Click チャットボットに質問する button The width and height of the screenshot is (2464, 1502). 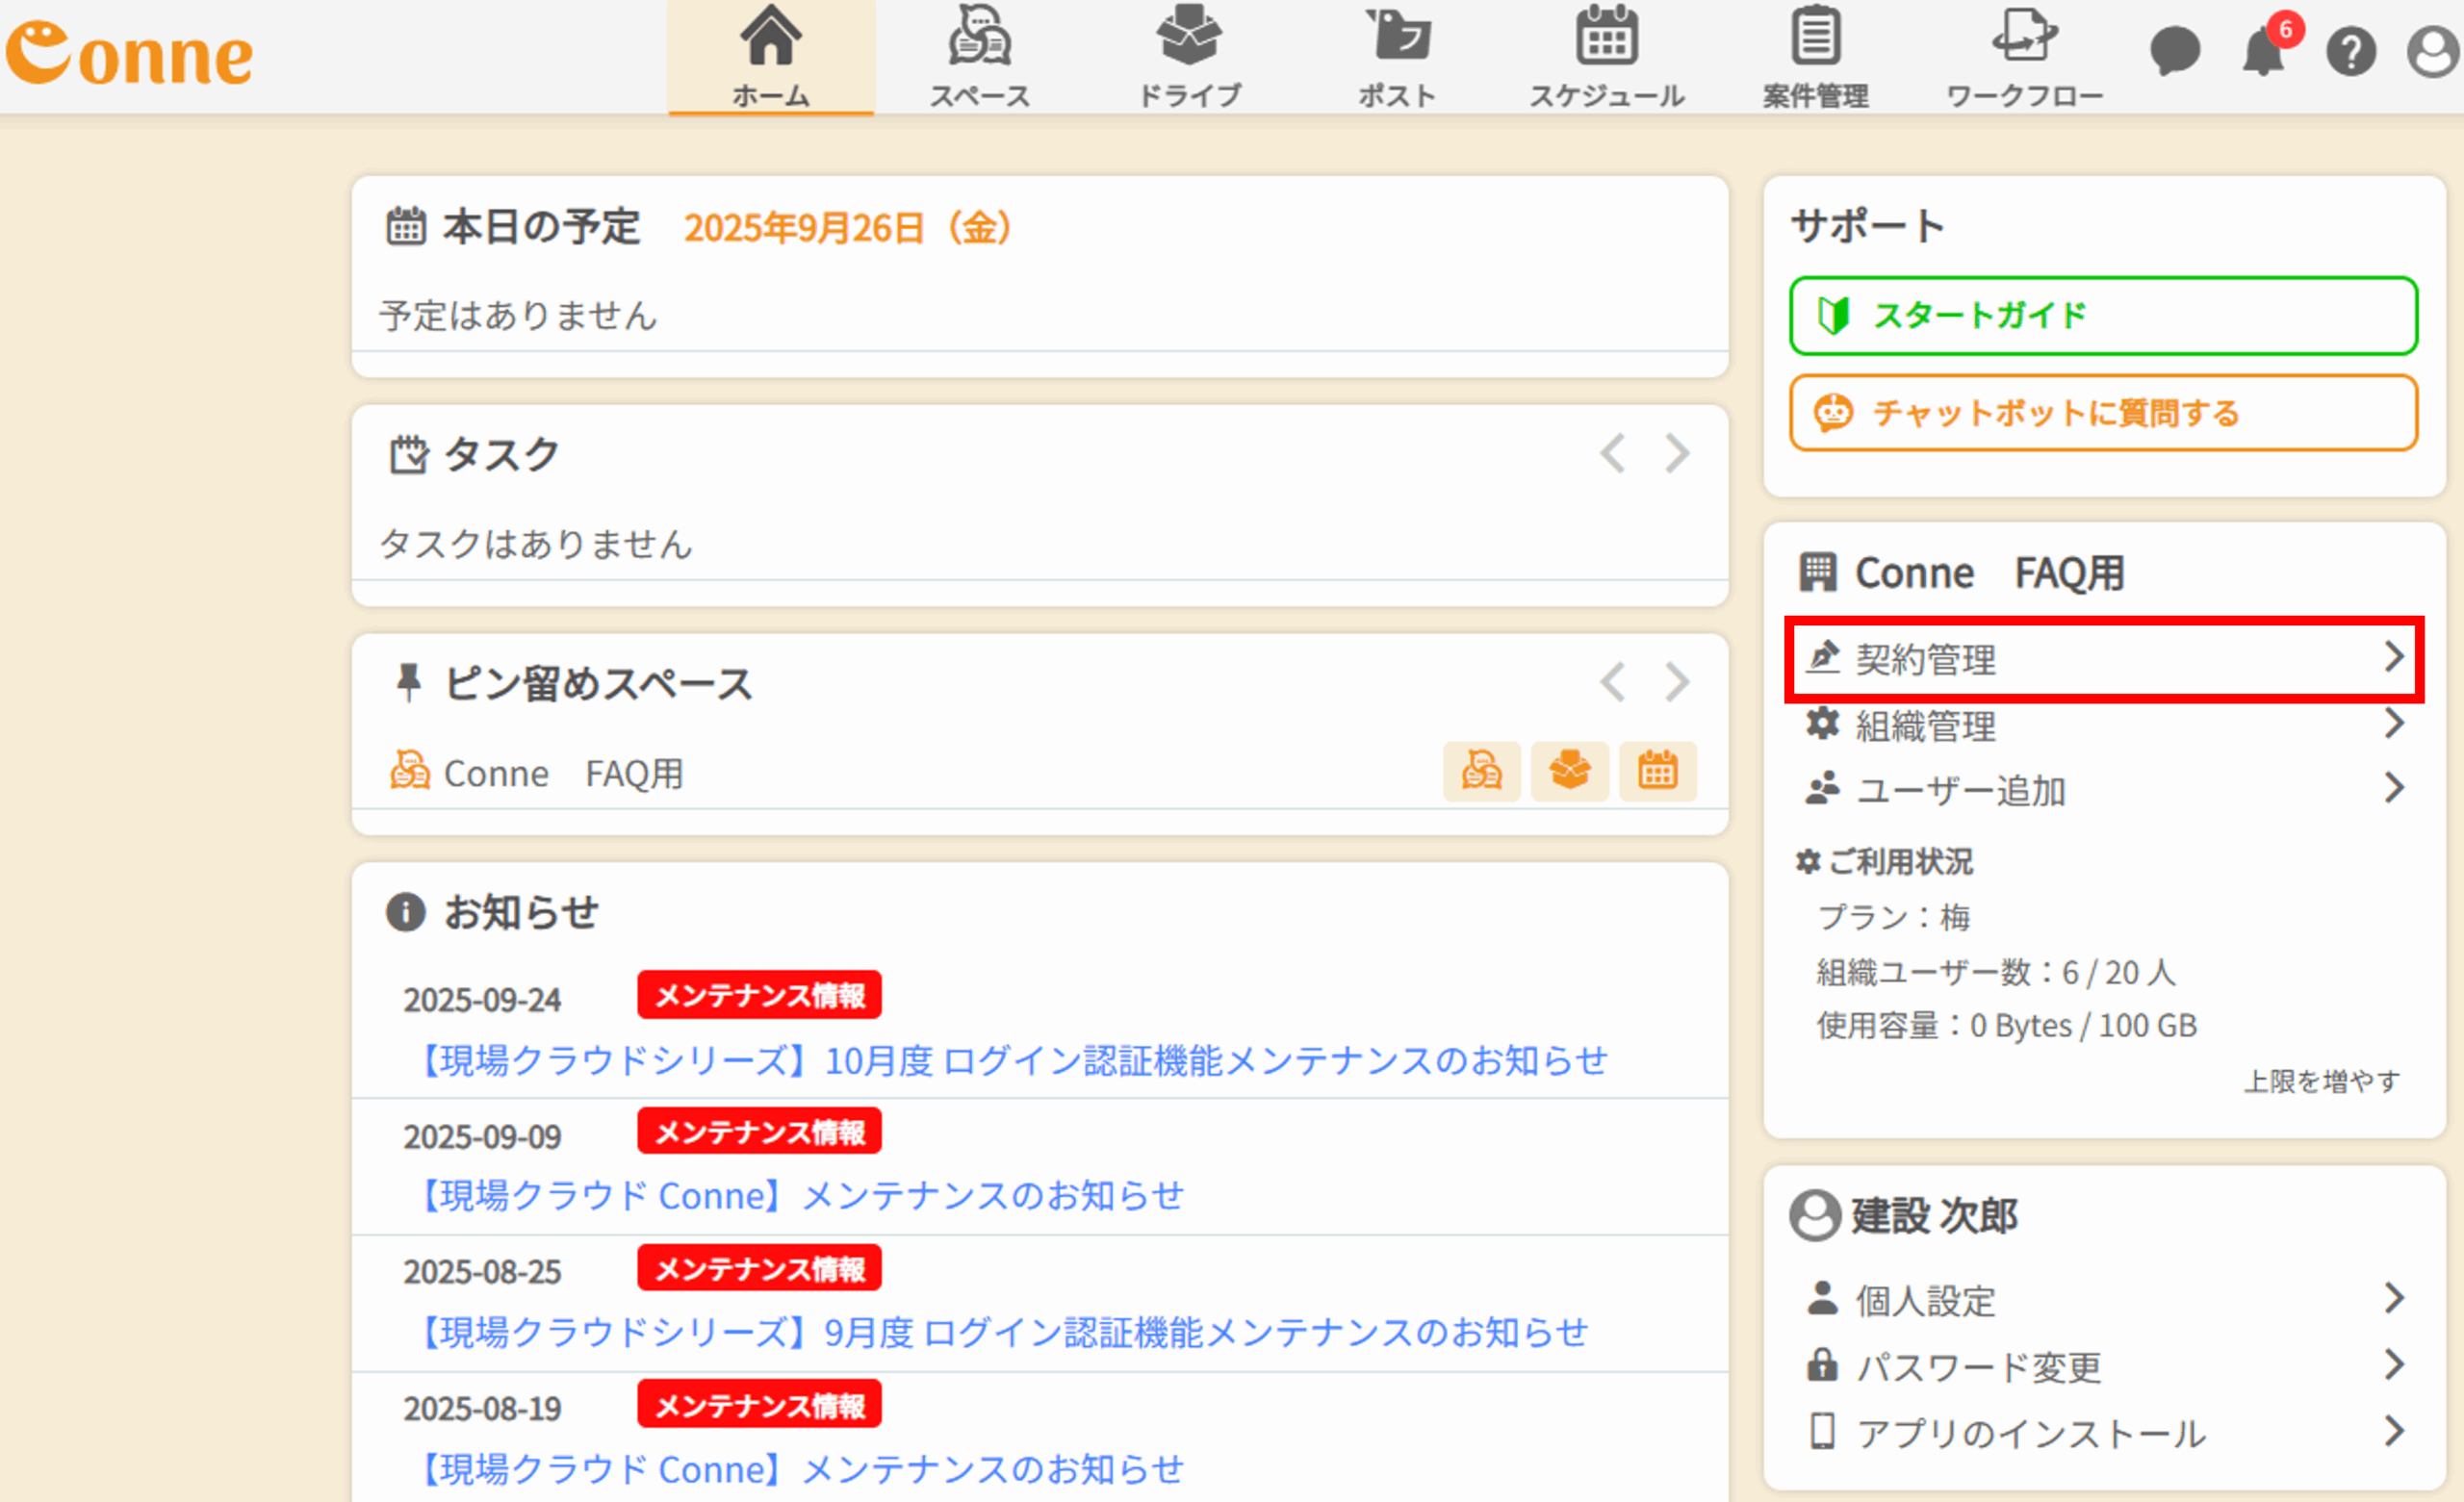click(x=2102, y=413)
